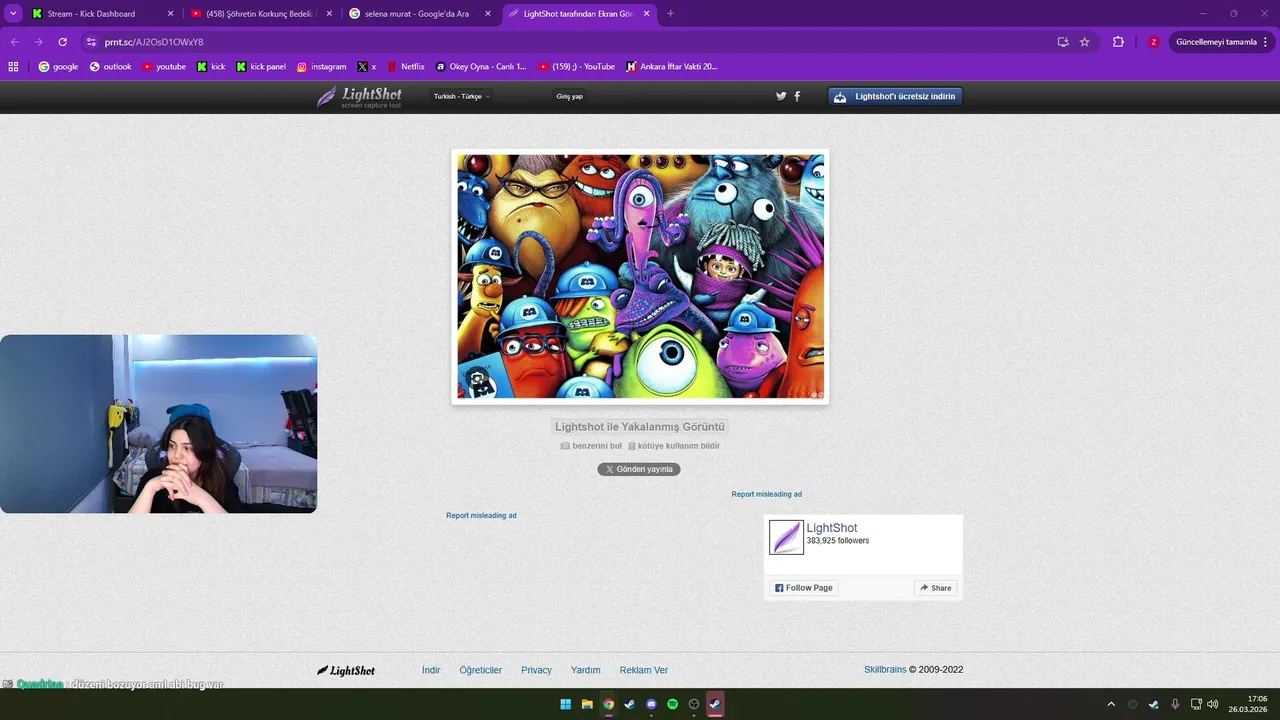The height and width of the screenshot is (720, 1280).
Task: Open the Turkish - Türkçe language dropdown
Action: pyautogui.click(x=461, y=96)
